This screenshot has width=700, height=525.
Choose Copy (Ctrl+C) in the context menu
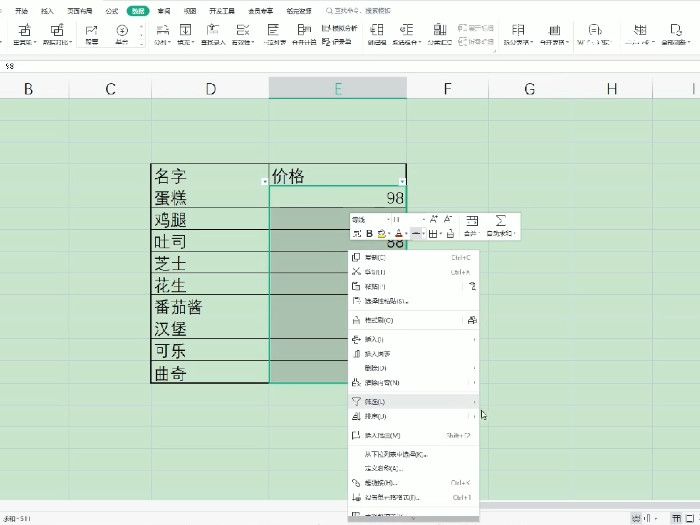pyautogui.click(x=413, y=258)
